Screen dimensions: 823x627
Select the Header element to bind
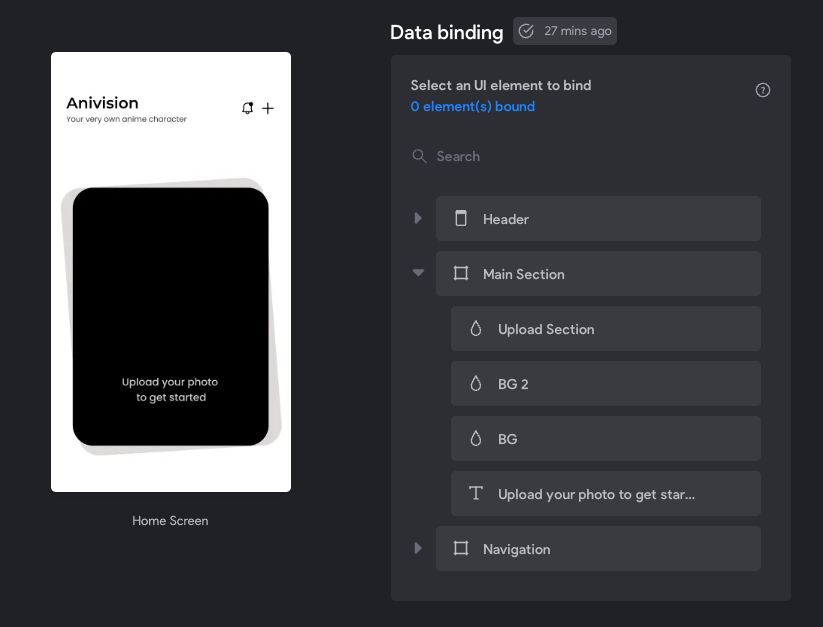(598, 219)
